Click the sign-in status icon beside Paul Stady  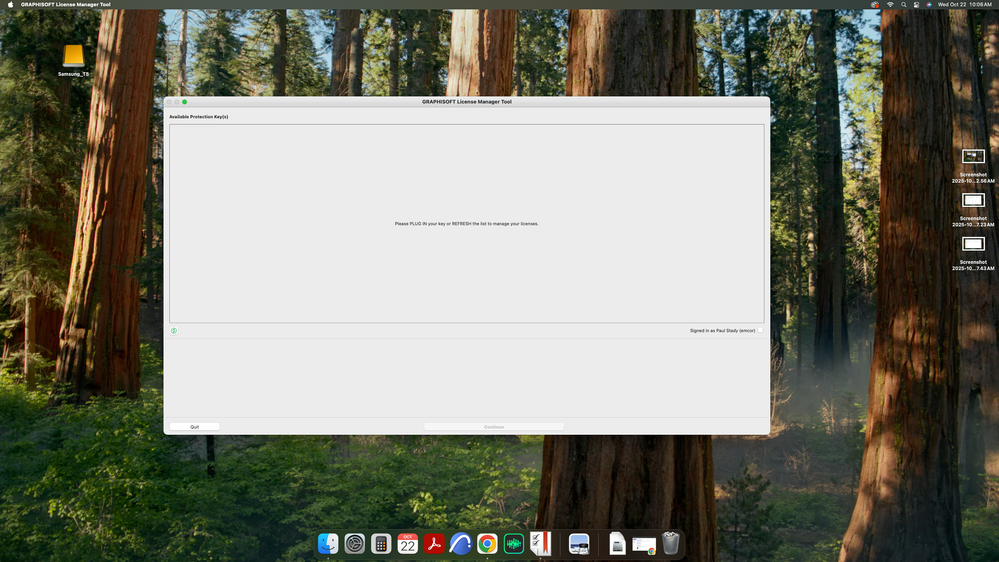pos(760,330)
